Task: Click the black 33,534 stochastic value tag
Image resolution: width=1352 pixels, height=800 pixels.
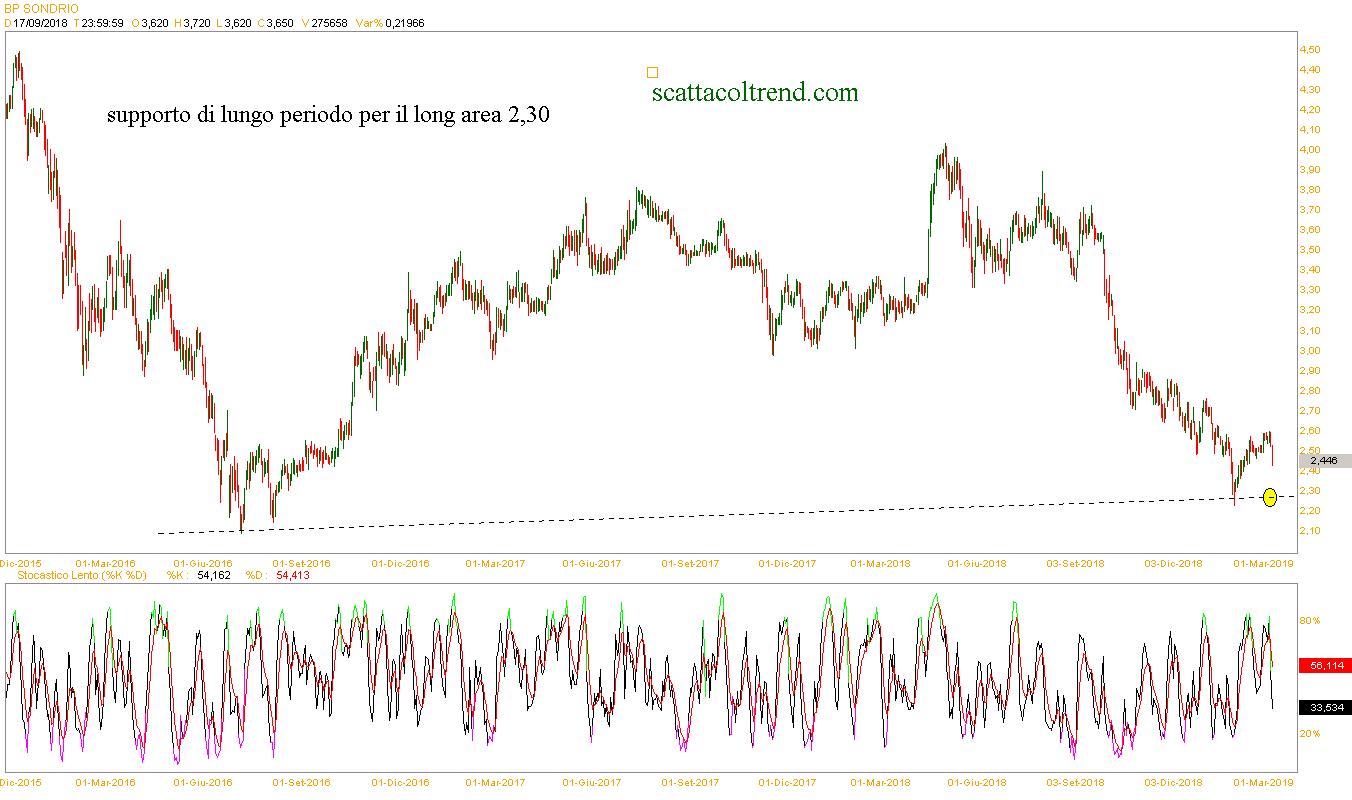Action: (x=1324, y=708)
